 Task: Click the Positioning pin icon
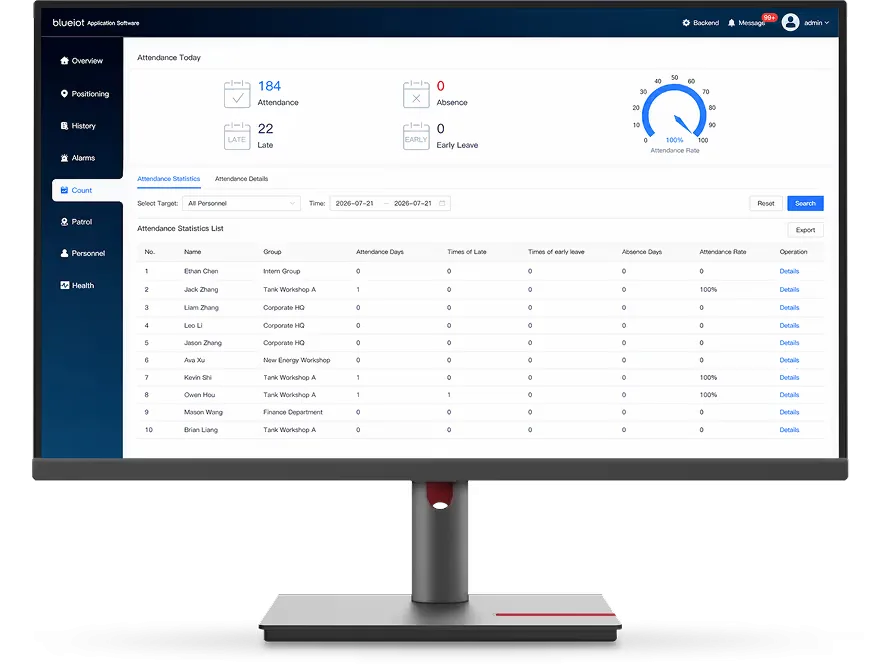pyautogui.click(x=65, y=94)
